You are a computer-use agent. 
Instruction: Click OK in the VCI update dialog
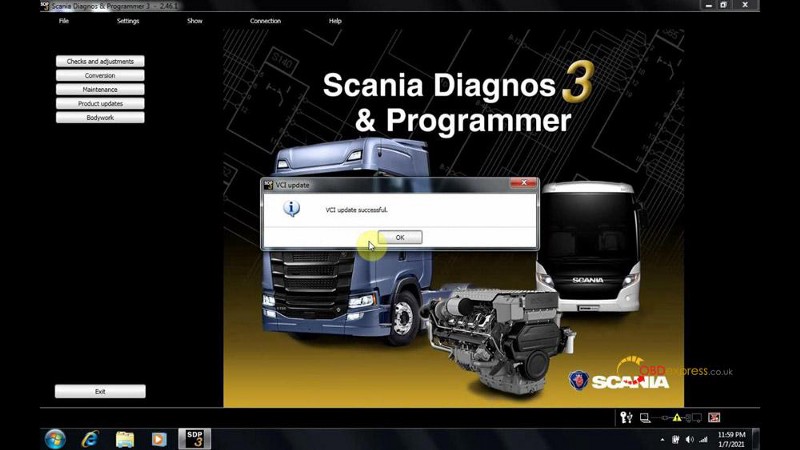(400, 237)
